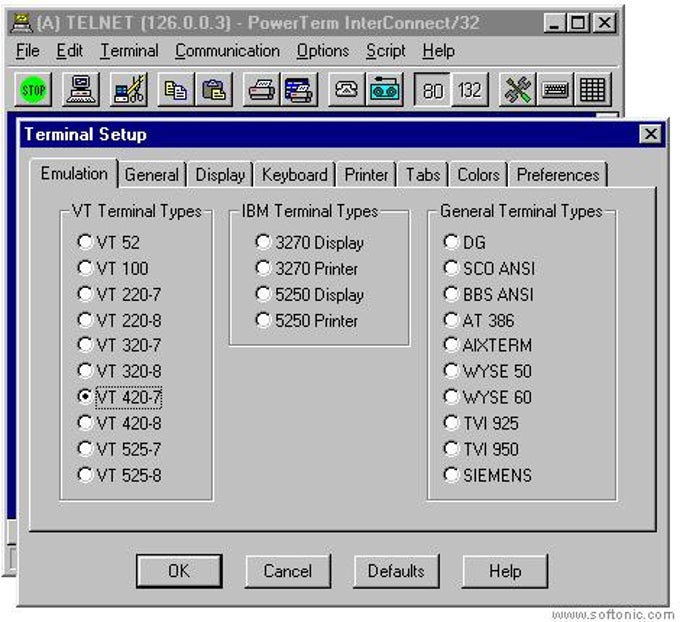Select the VT 100 terminal type
The width and height of the screenshot is (680, 622).
85,268
